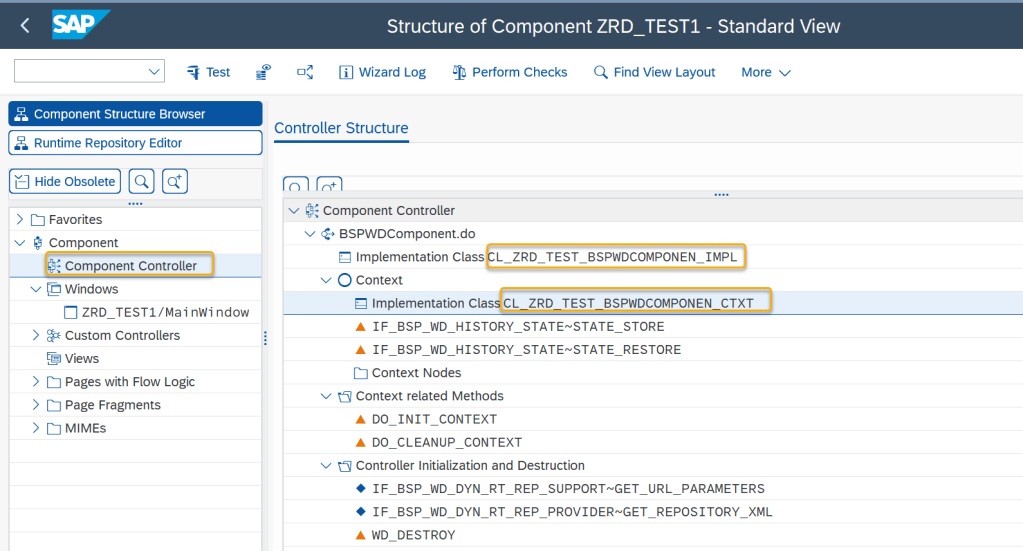The image size is (1023, 551).
Task: Click the Perform Checks button
Action: click(510, 72)
